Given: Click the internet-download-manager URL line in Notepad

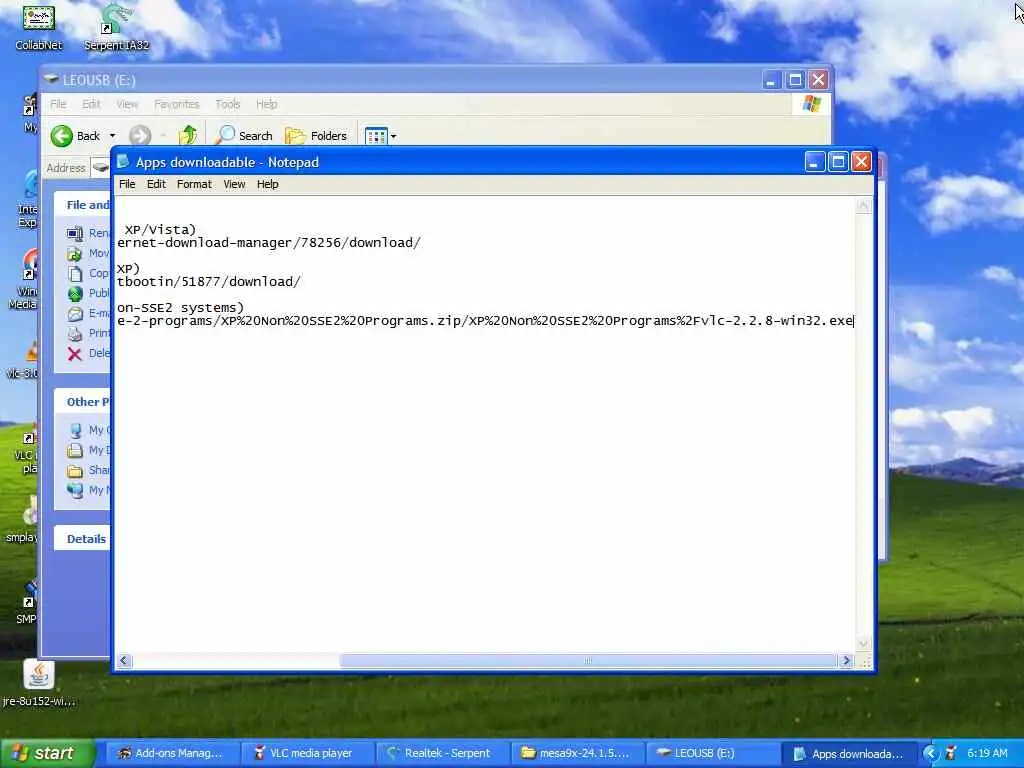Looking at the screenshot, I should click(x=269, y=243).
